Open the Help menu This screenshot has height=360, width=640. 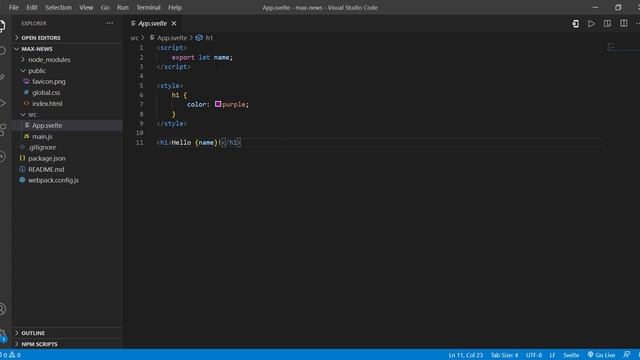(x=175, y=7)
